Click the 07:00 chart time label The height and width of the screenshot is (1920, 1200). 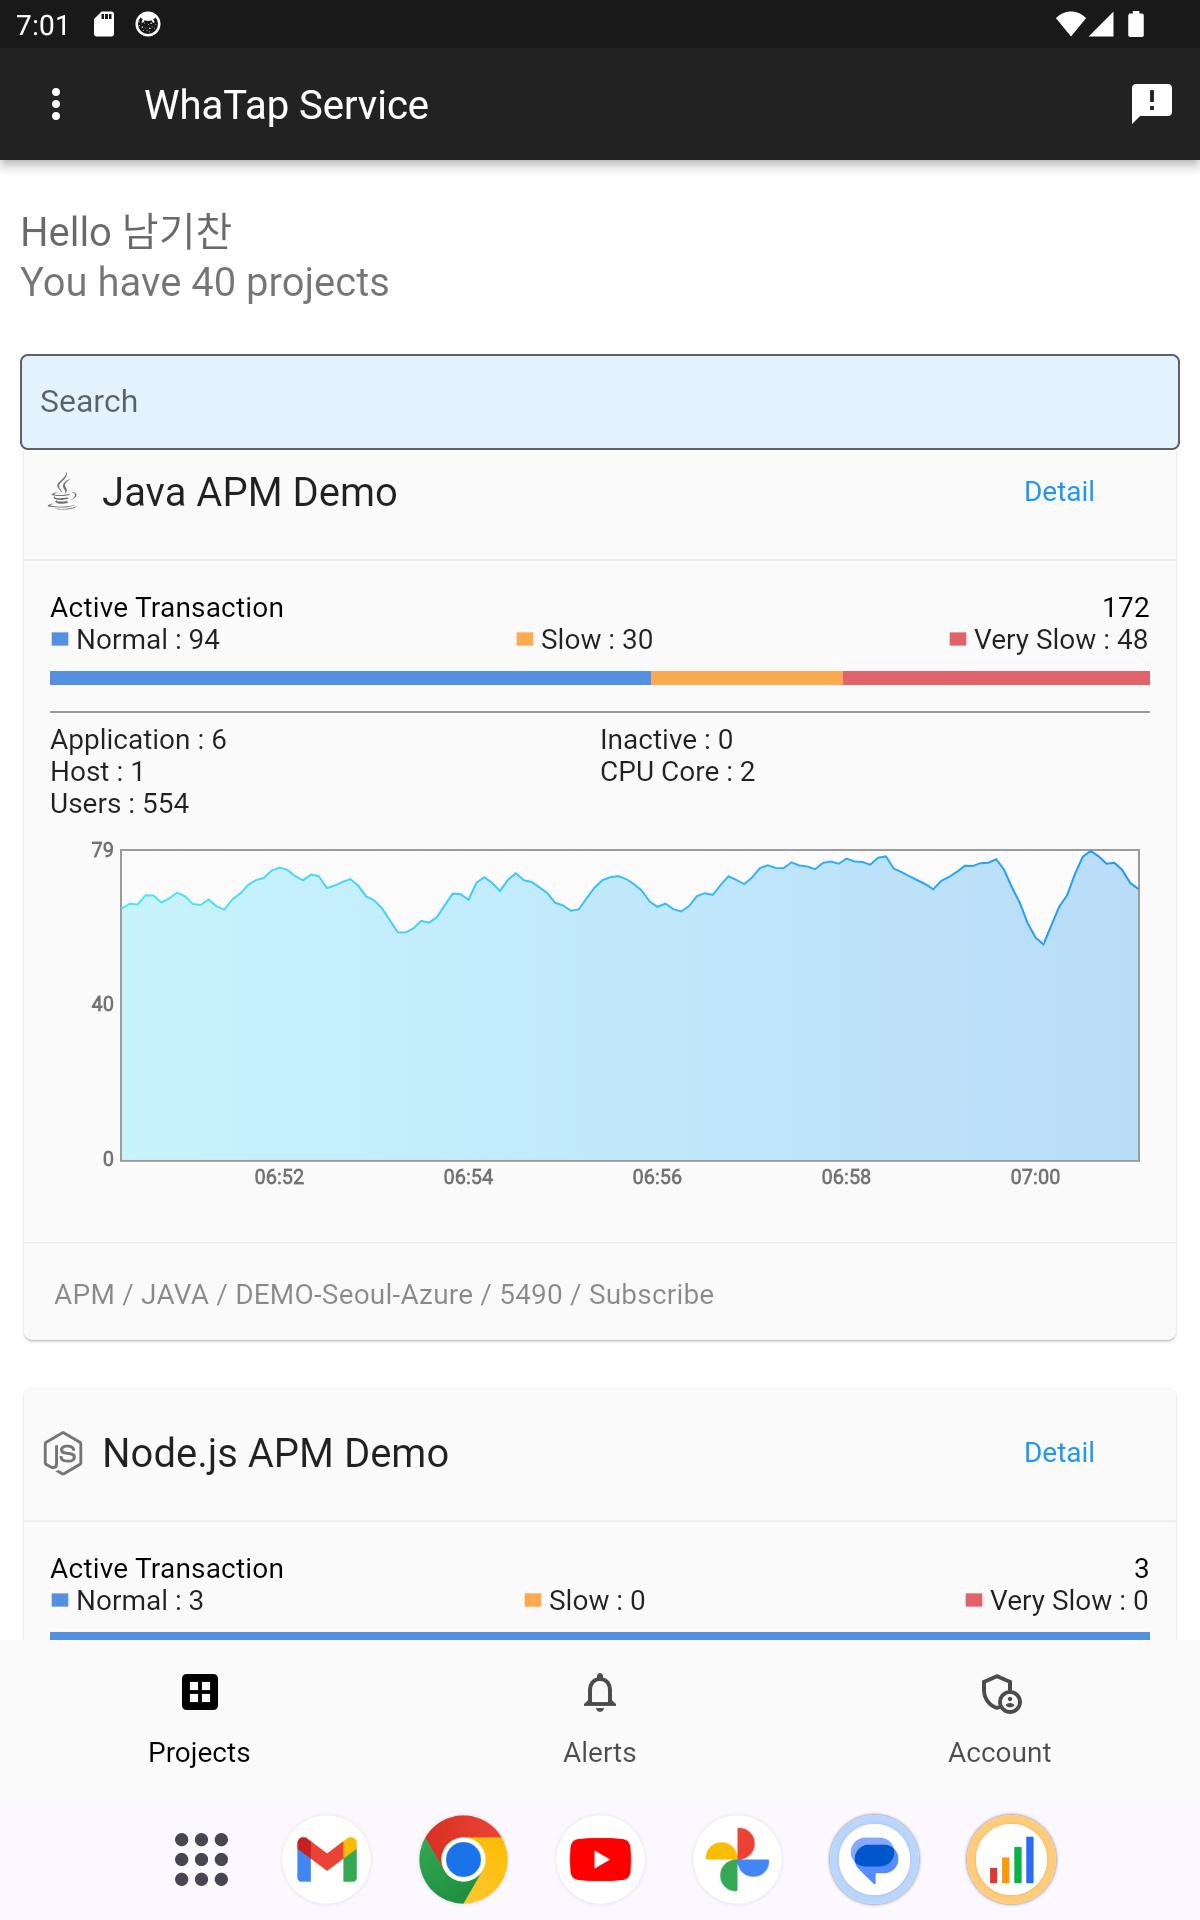[1035, 1177]
